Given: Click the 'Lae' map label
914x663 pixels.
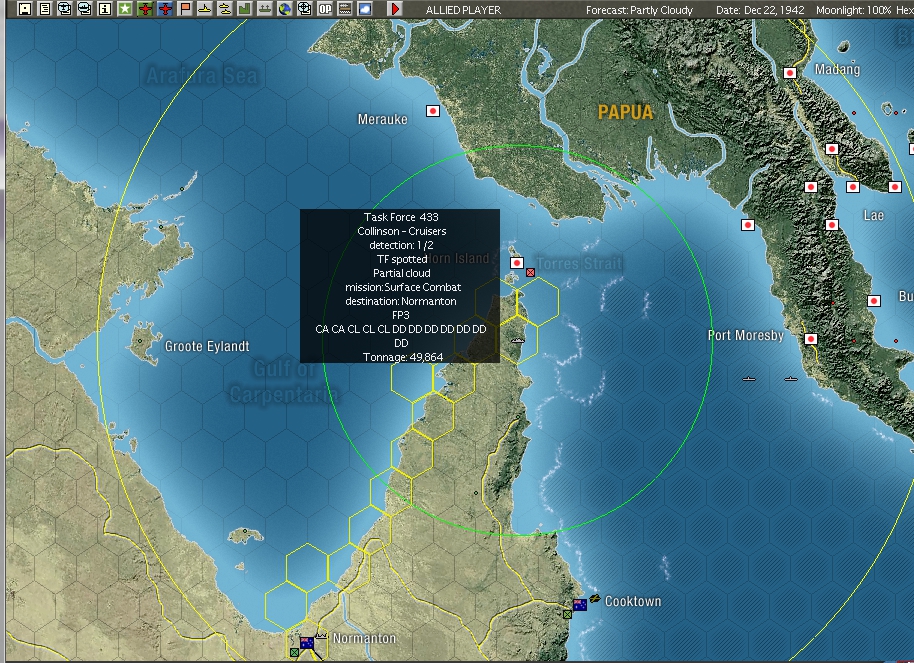Looking at the screenshot, I should [873, 216].
